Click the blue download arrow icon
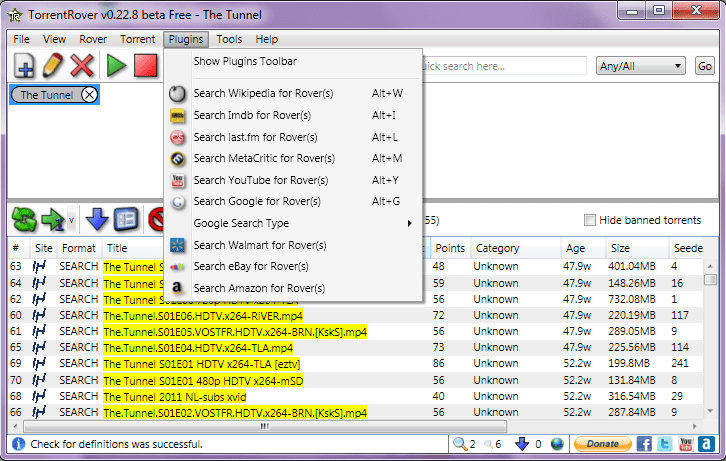Viewport: 726px width, 461px height. coord(97,219)
